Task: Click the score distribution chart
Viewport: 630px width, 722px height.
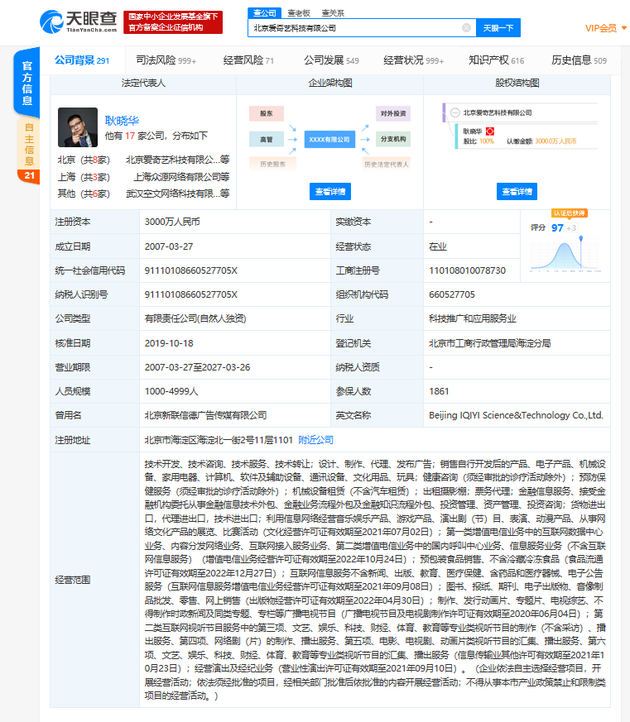Action: coord(565,255)
